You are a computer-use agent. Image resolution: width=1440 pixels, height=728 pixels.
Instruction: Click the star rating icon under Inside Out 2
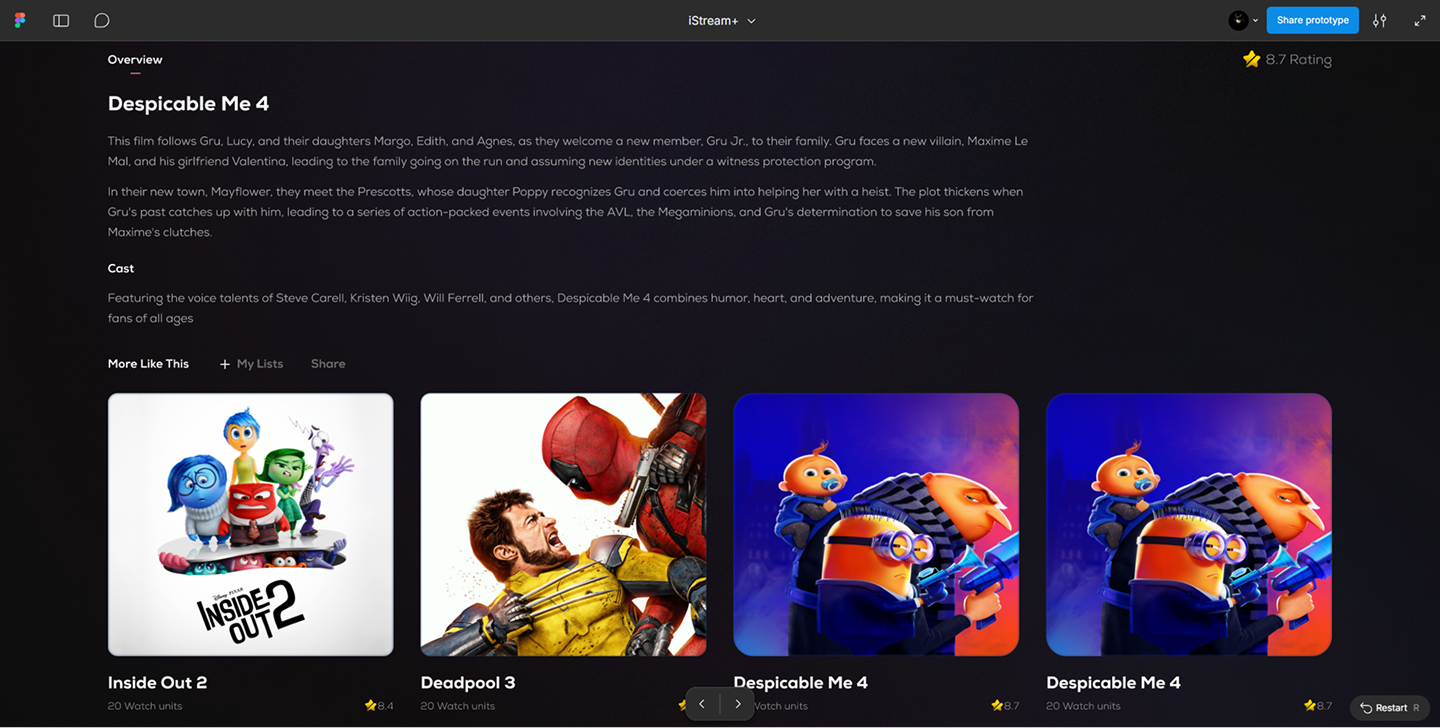370,705
